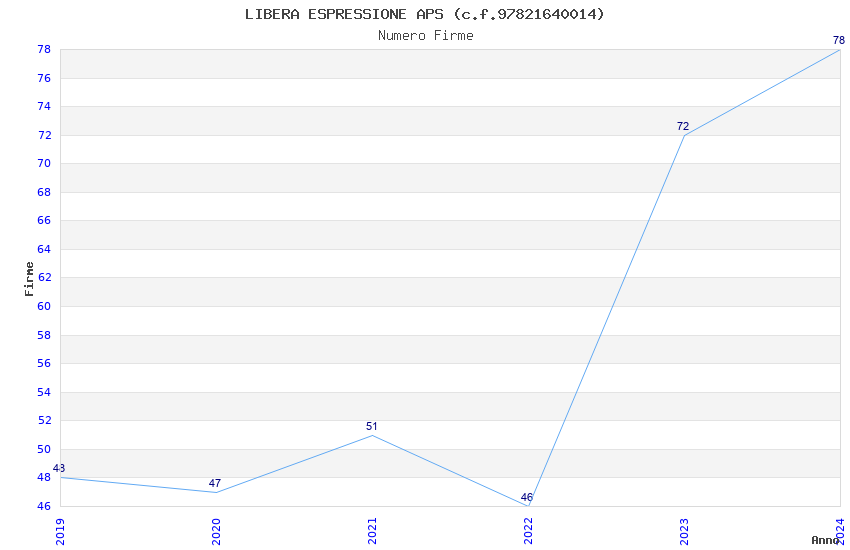
Task: Click the y-axis tick value 60
Action: [44, 306]
